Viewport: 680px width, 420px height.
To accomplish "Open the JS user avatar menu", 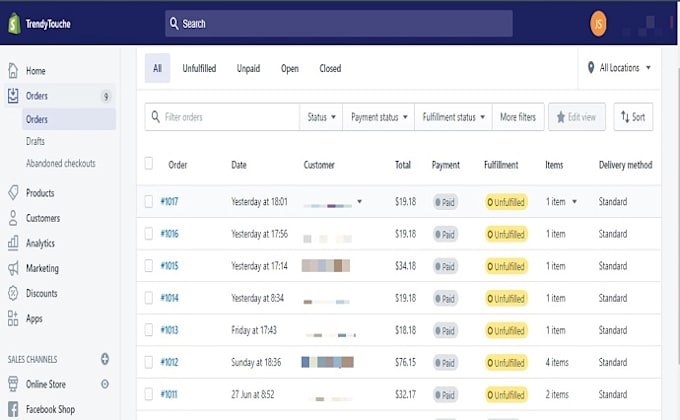I will click(x=598, y=23).
